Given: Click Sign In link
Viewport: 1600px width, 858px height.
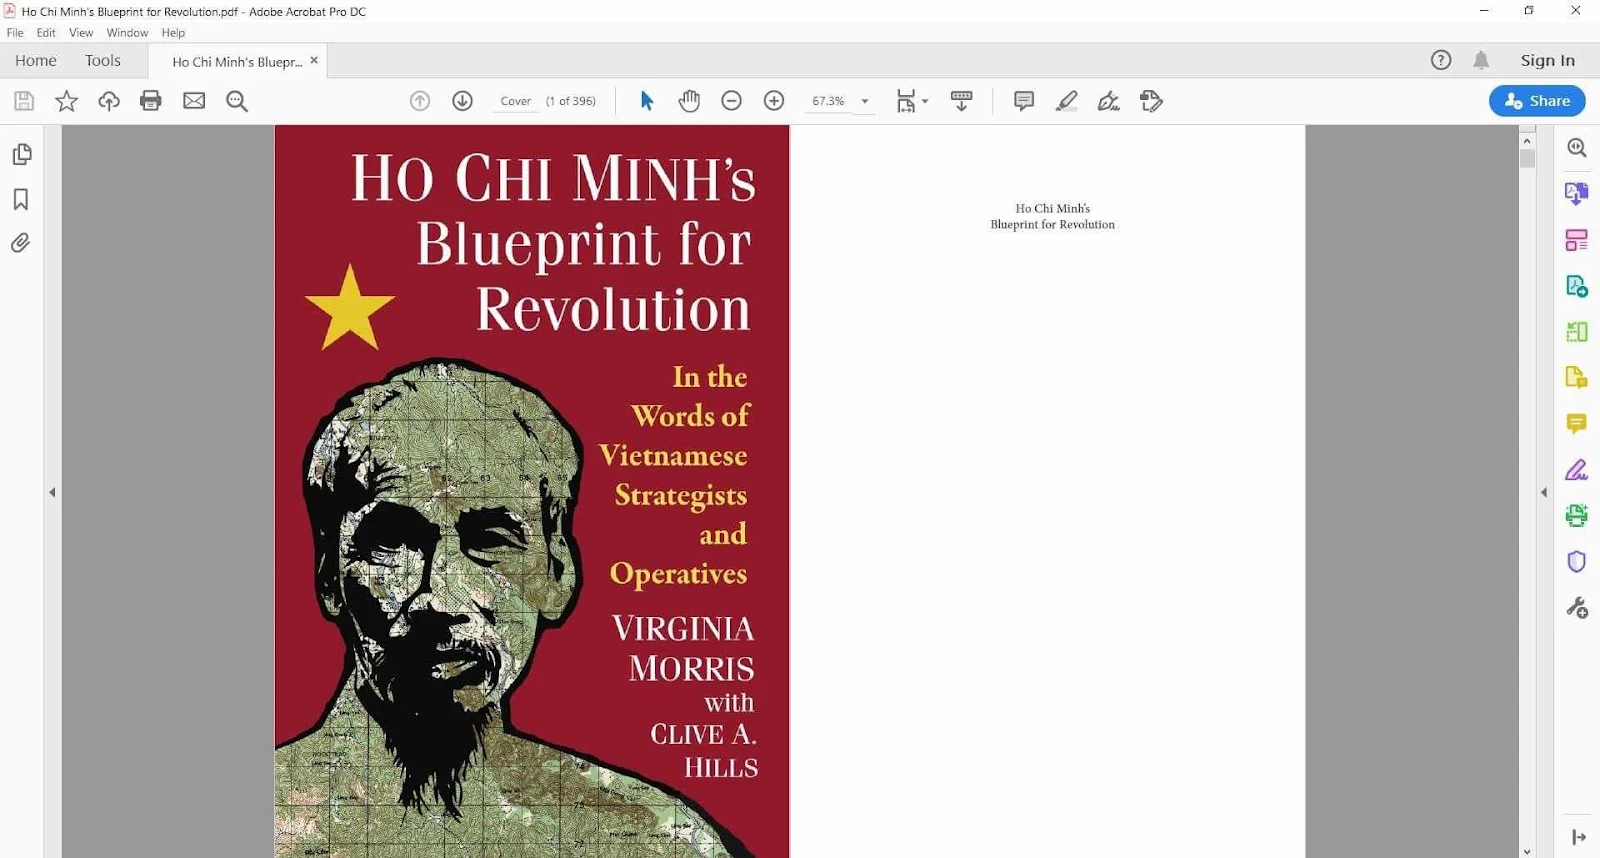Looking at the screenshot, I should click(1547, 61).
